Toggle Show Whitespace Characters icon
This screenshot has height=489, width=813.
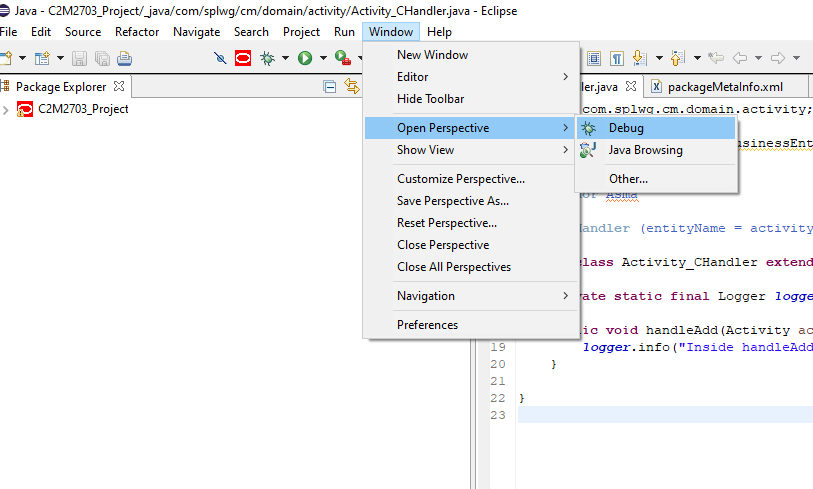click(616, 58)
